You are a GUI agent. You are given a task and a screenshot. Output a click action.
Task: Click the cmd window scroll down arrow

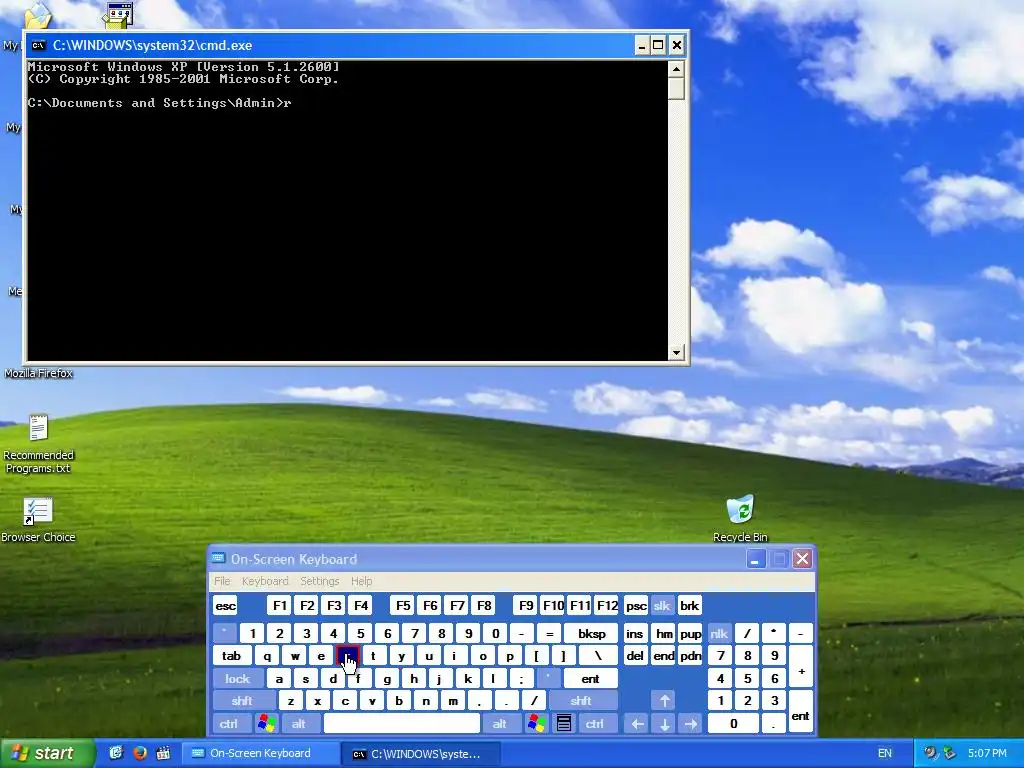click(x=676, y=353)
